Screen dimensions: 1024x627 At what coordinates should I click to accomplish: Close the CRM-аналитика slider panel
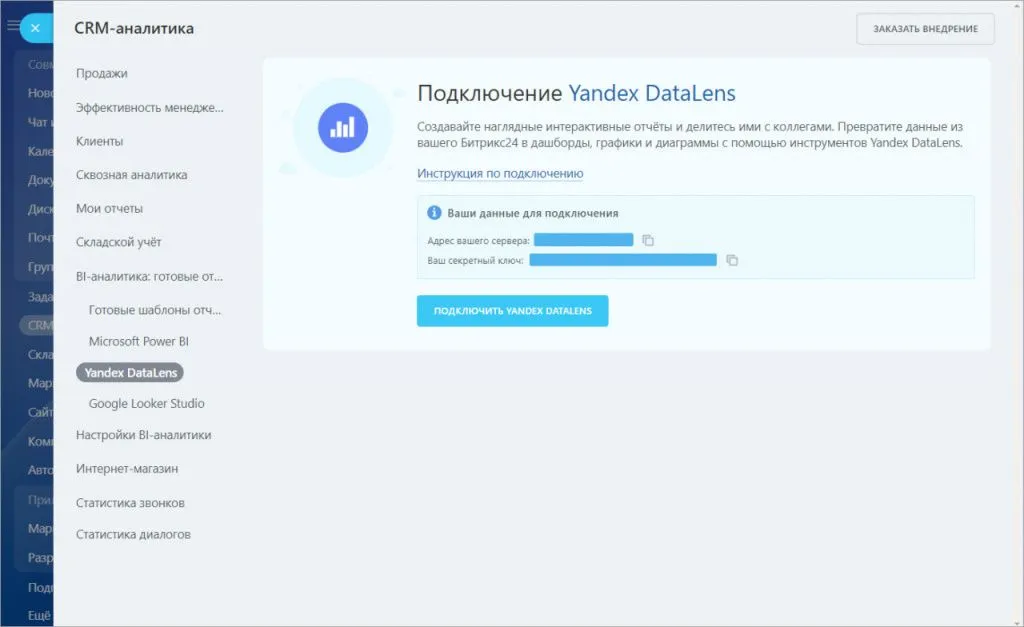coord(36,28)
